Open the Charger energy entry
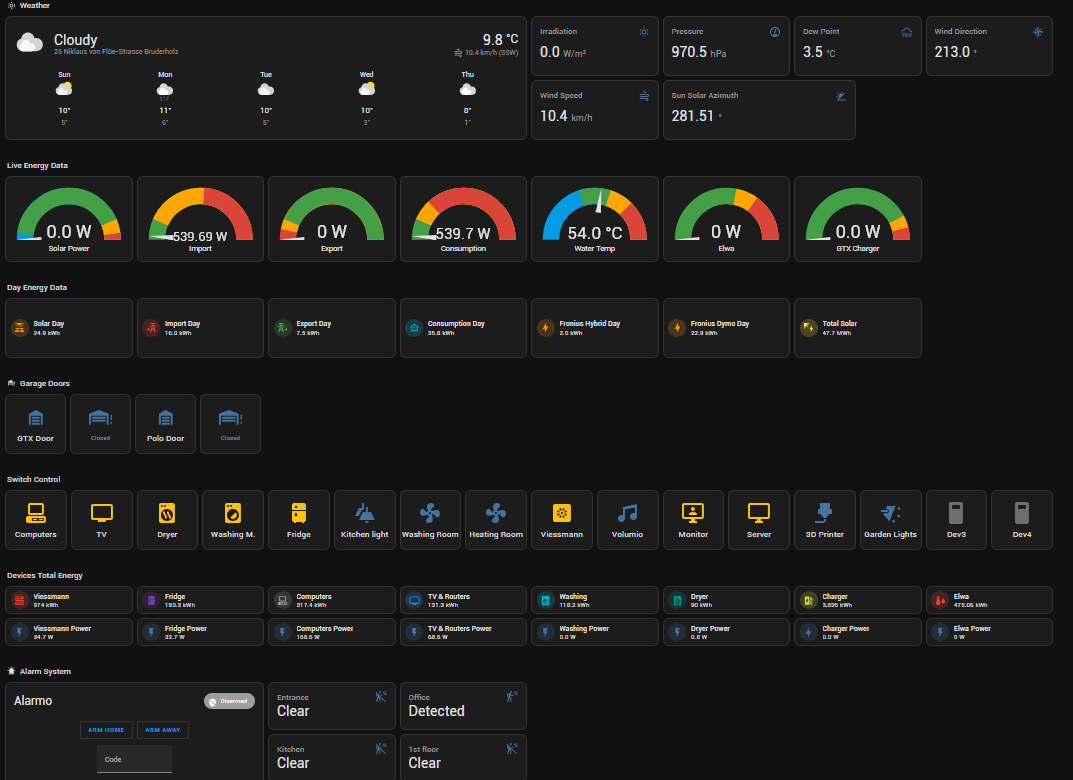The width and height of the screenshot is (1073, 780). [857, 600]
